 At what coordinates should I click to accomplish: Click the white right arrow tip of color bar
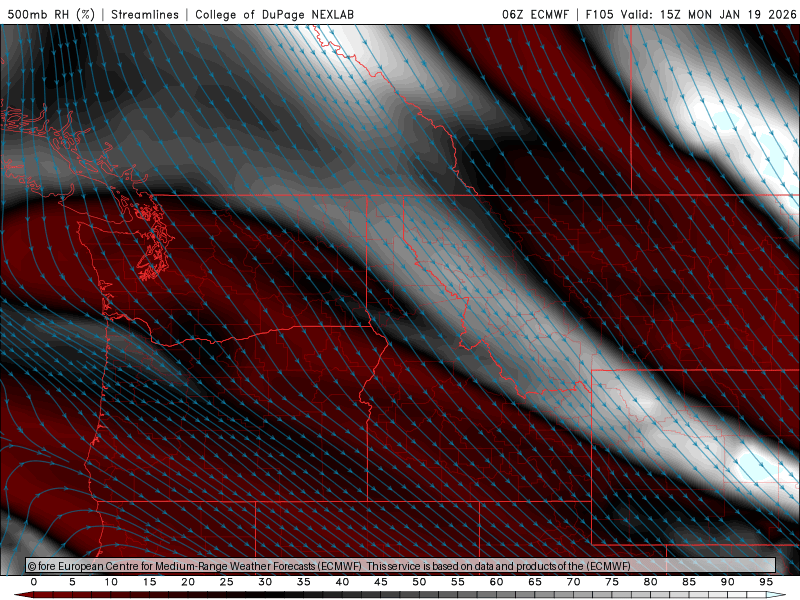click(x=777, y=595)
